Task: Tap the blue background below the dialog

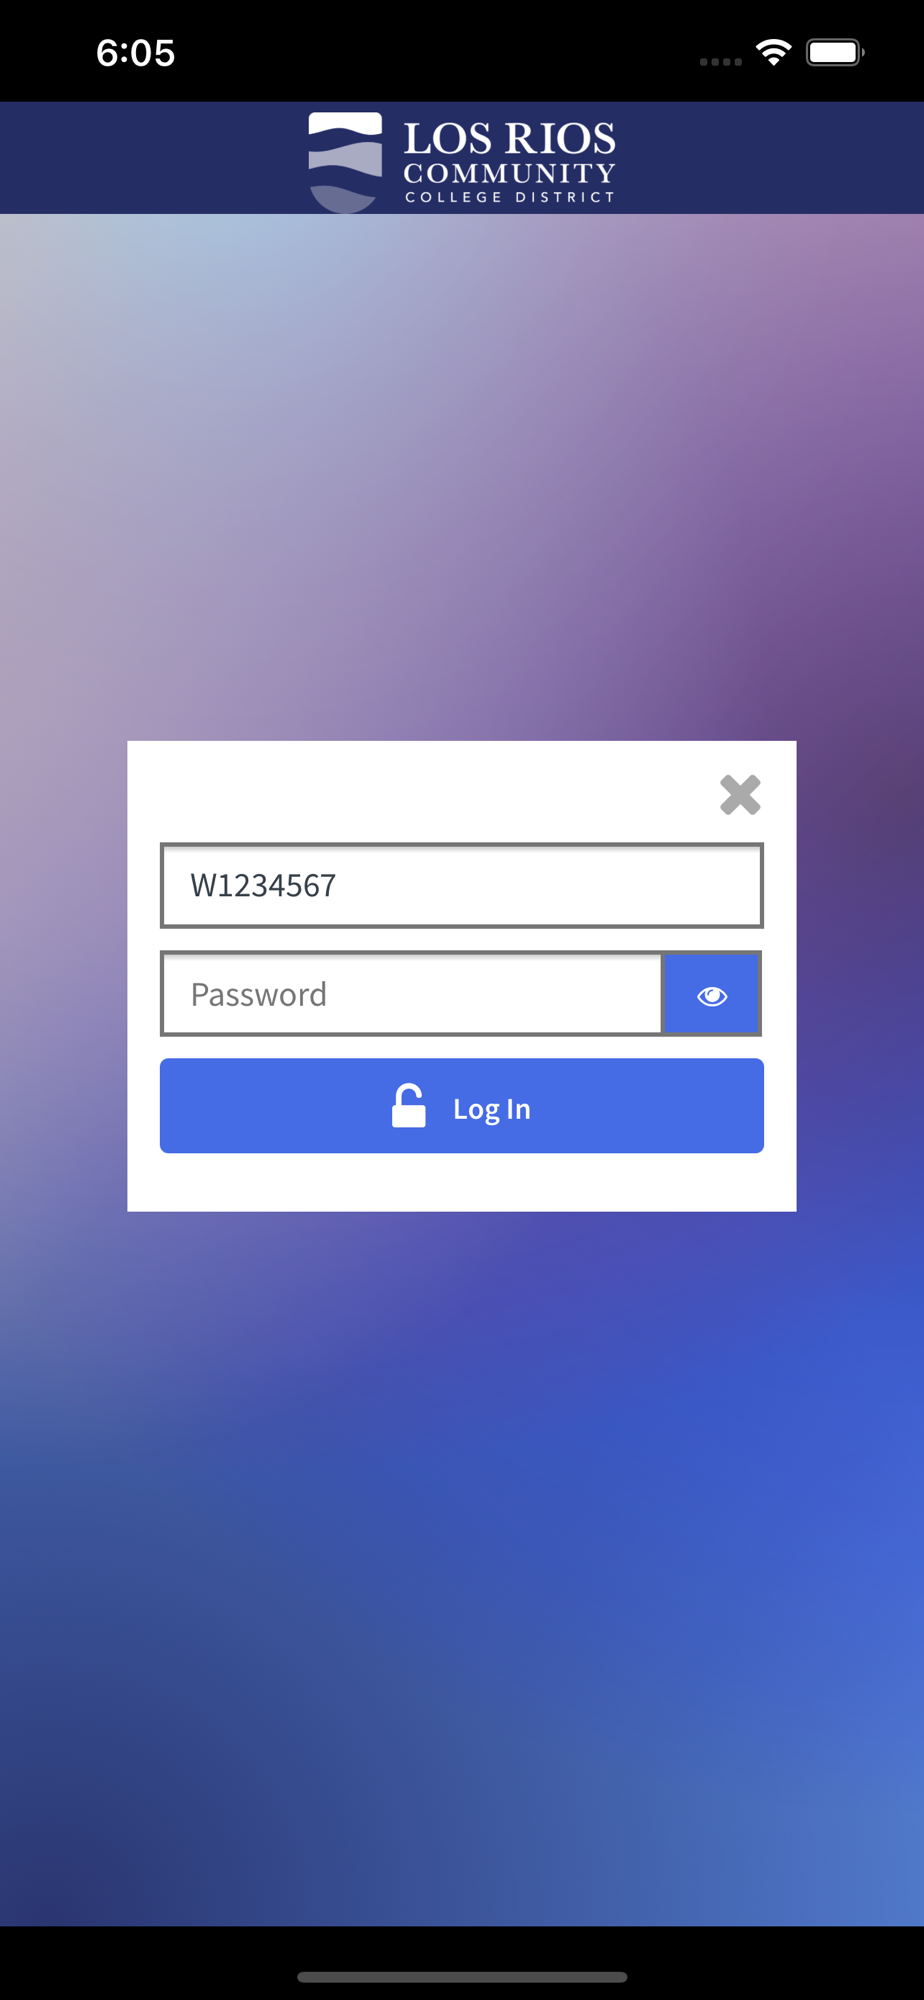Action: (x=462, y=1568)
